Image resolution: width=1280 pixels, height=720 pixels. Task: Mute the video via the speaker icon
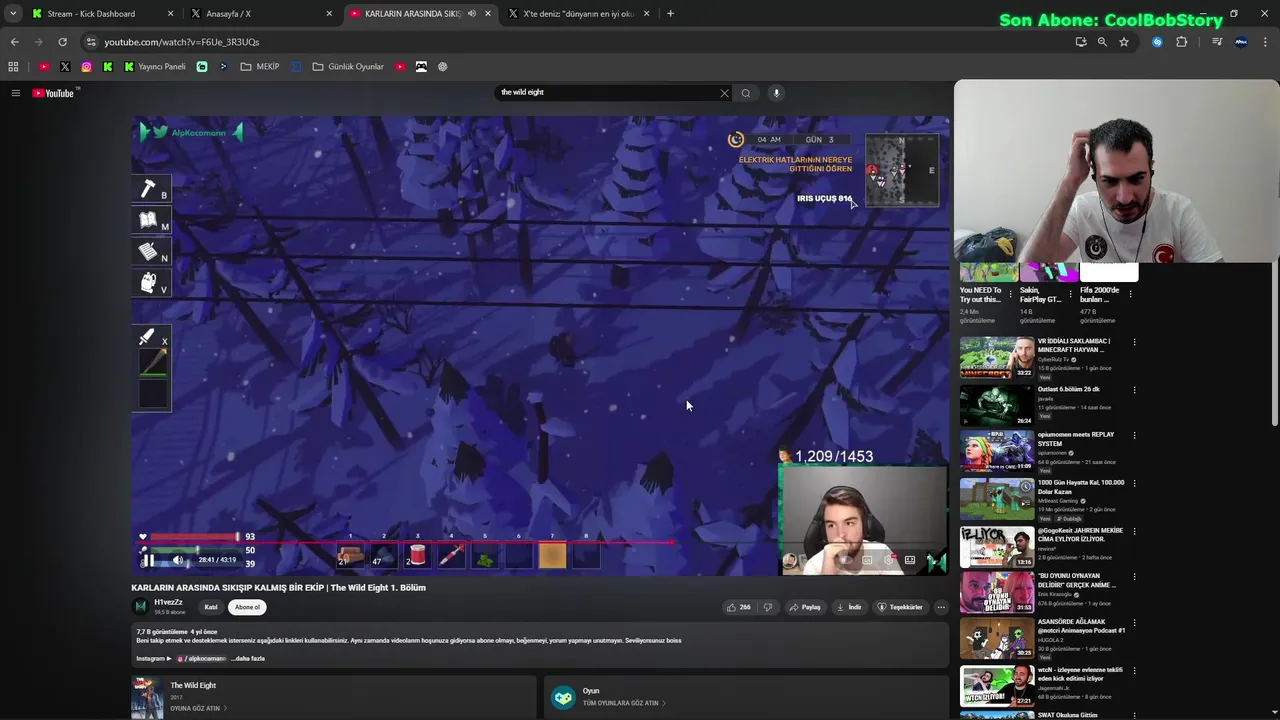[x=178, y=560]
